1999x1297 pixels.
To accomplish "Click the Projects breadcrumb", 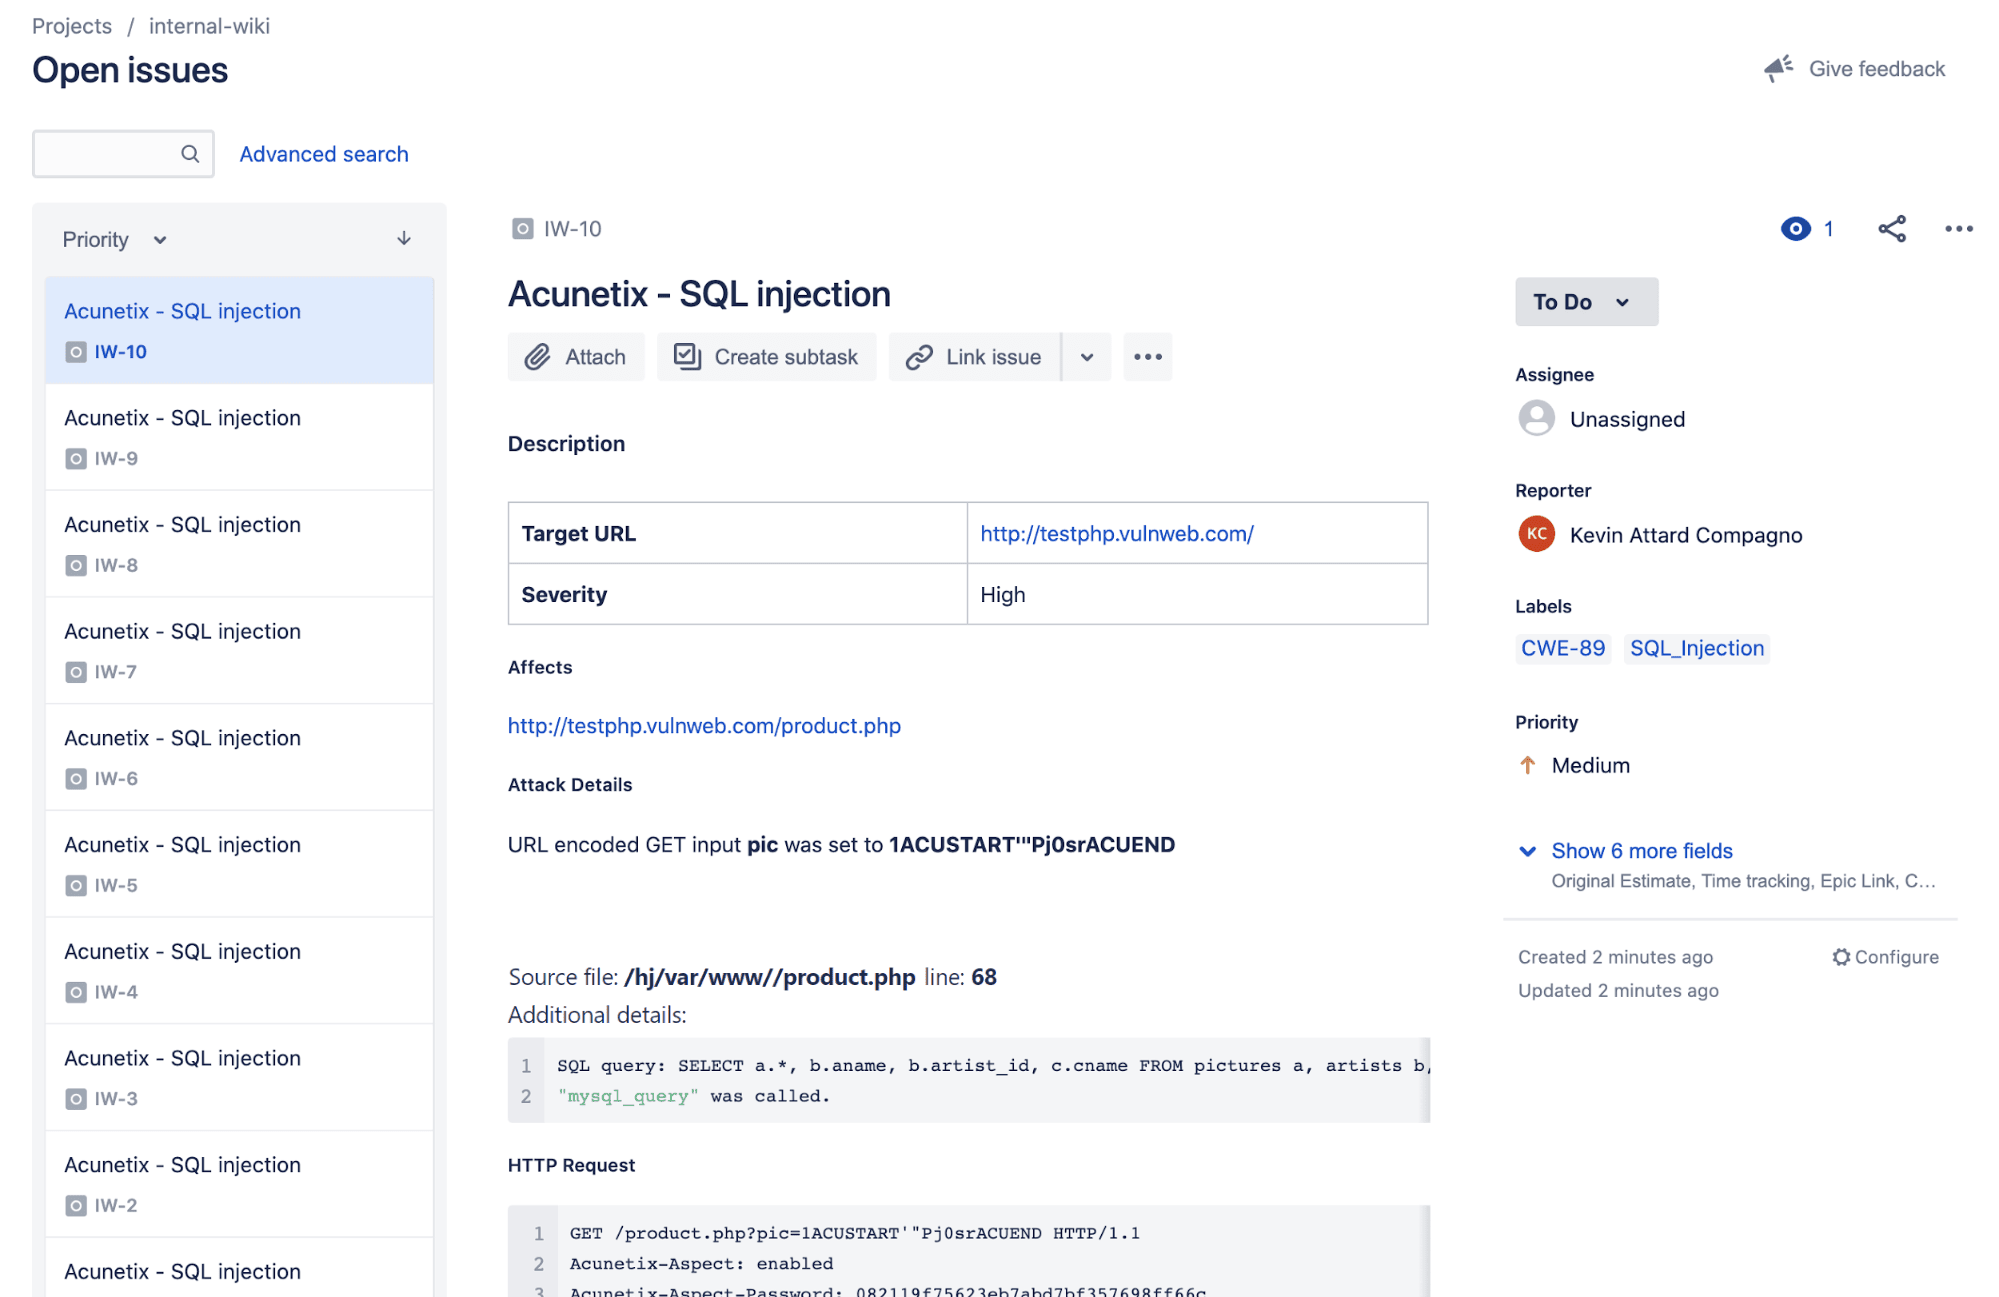I will [72, 26].
